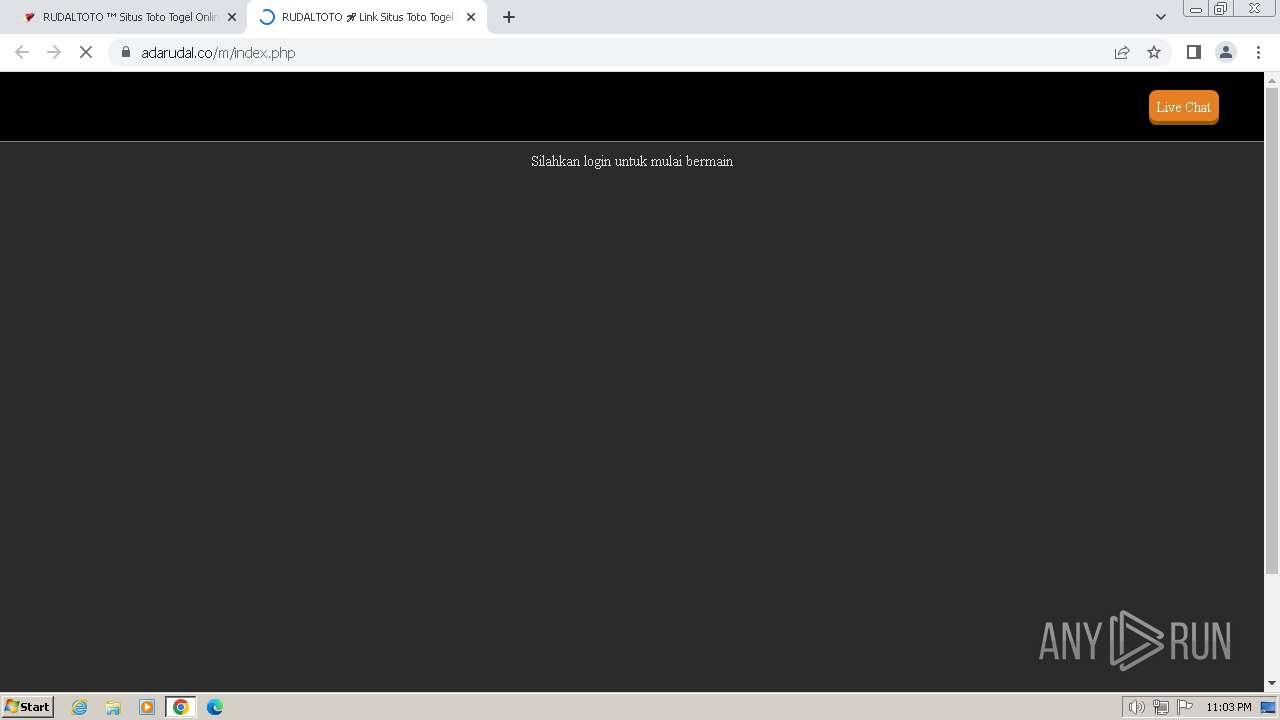
Task: Toggle the browser side panel
Action: pos(1193,52)
